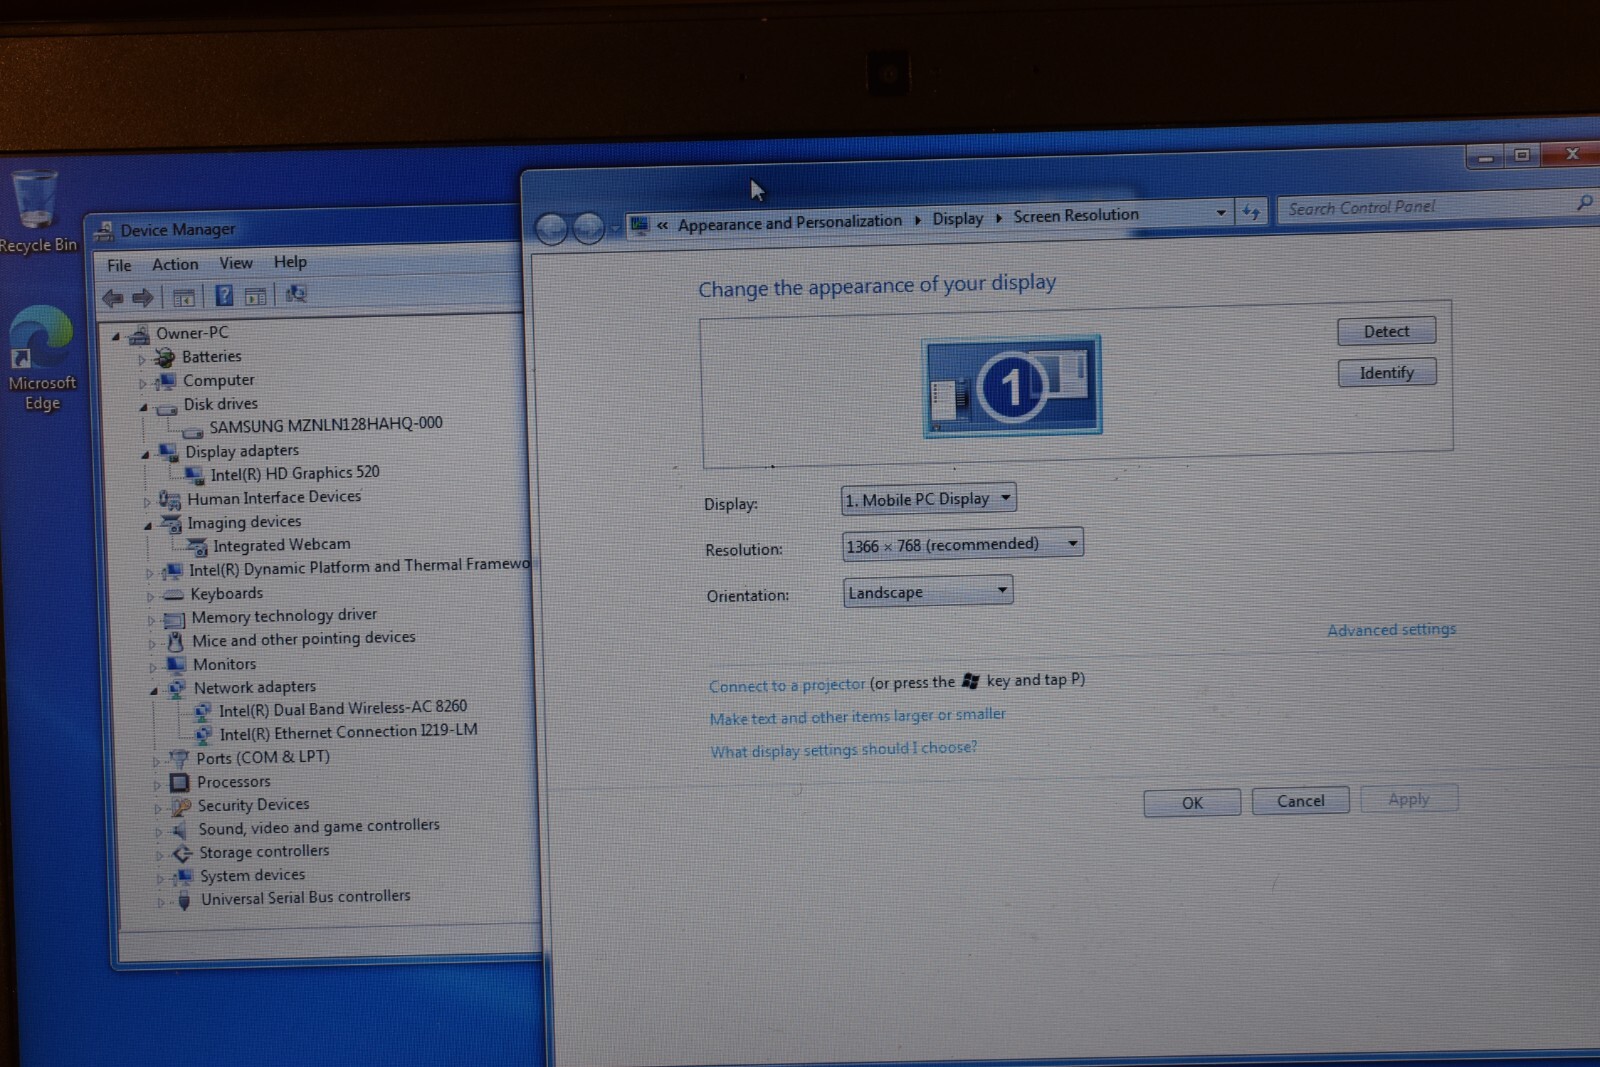Select Intel(R) Ethernet Connection I219-LM
The width and height of the screenshot is (1600, 1067).
[348, 732]
